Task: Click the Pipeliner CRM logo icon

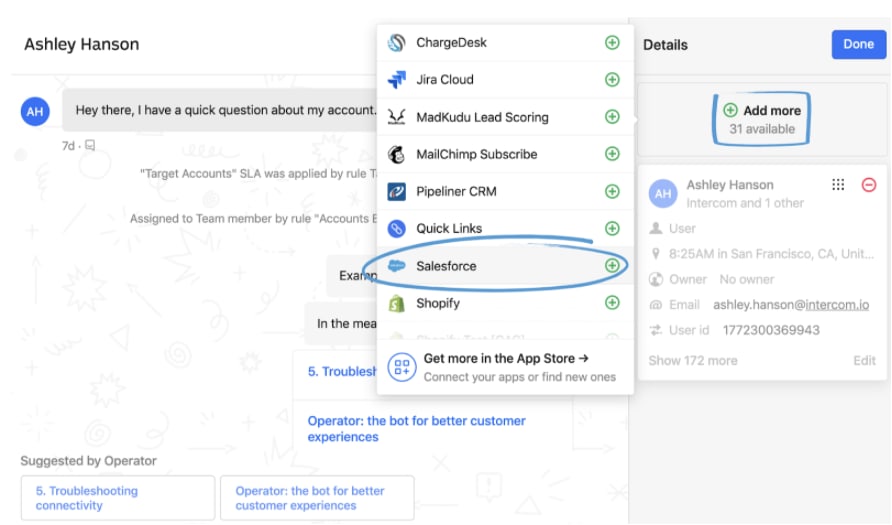Action: point(397,192)
